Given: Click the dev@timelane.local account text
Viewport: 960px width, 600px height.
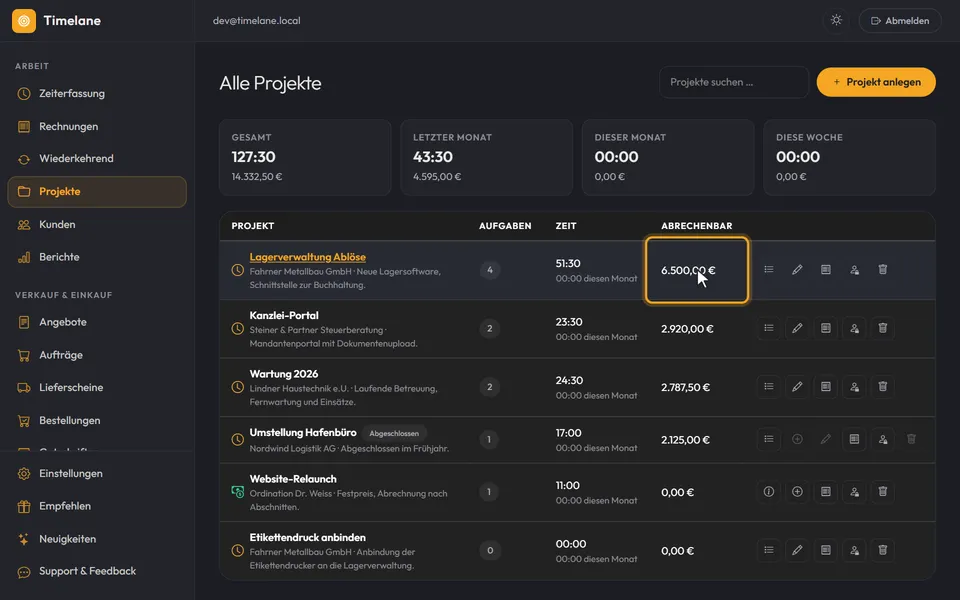Looking at the screenshot, I should (x=257, y=21).
